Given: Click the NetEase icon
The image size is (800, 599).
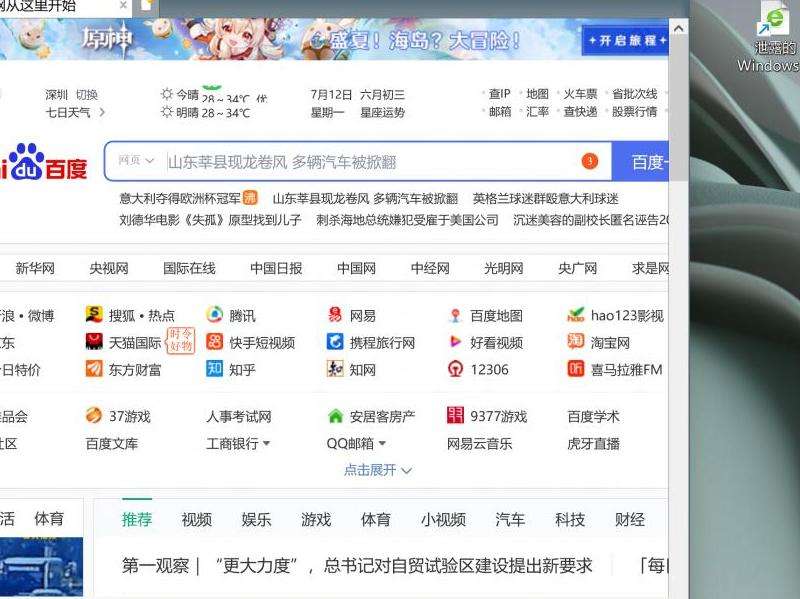Looking at the screenshot, I should click(335, 316).
